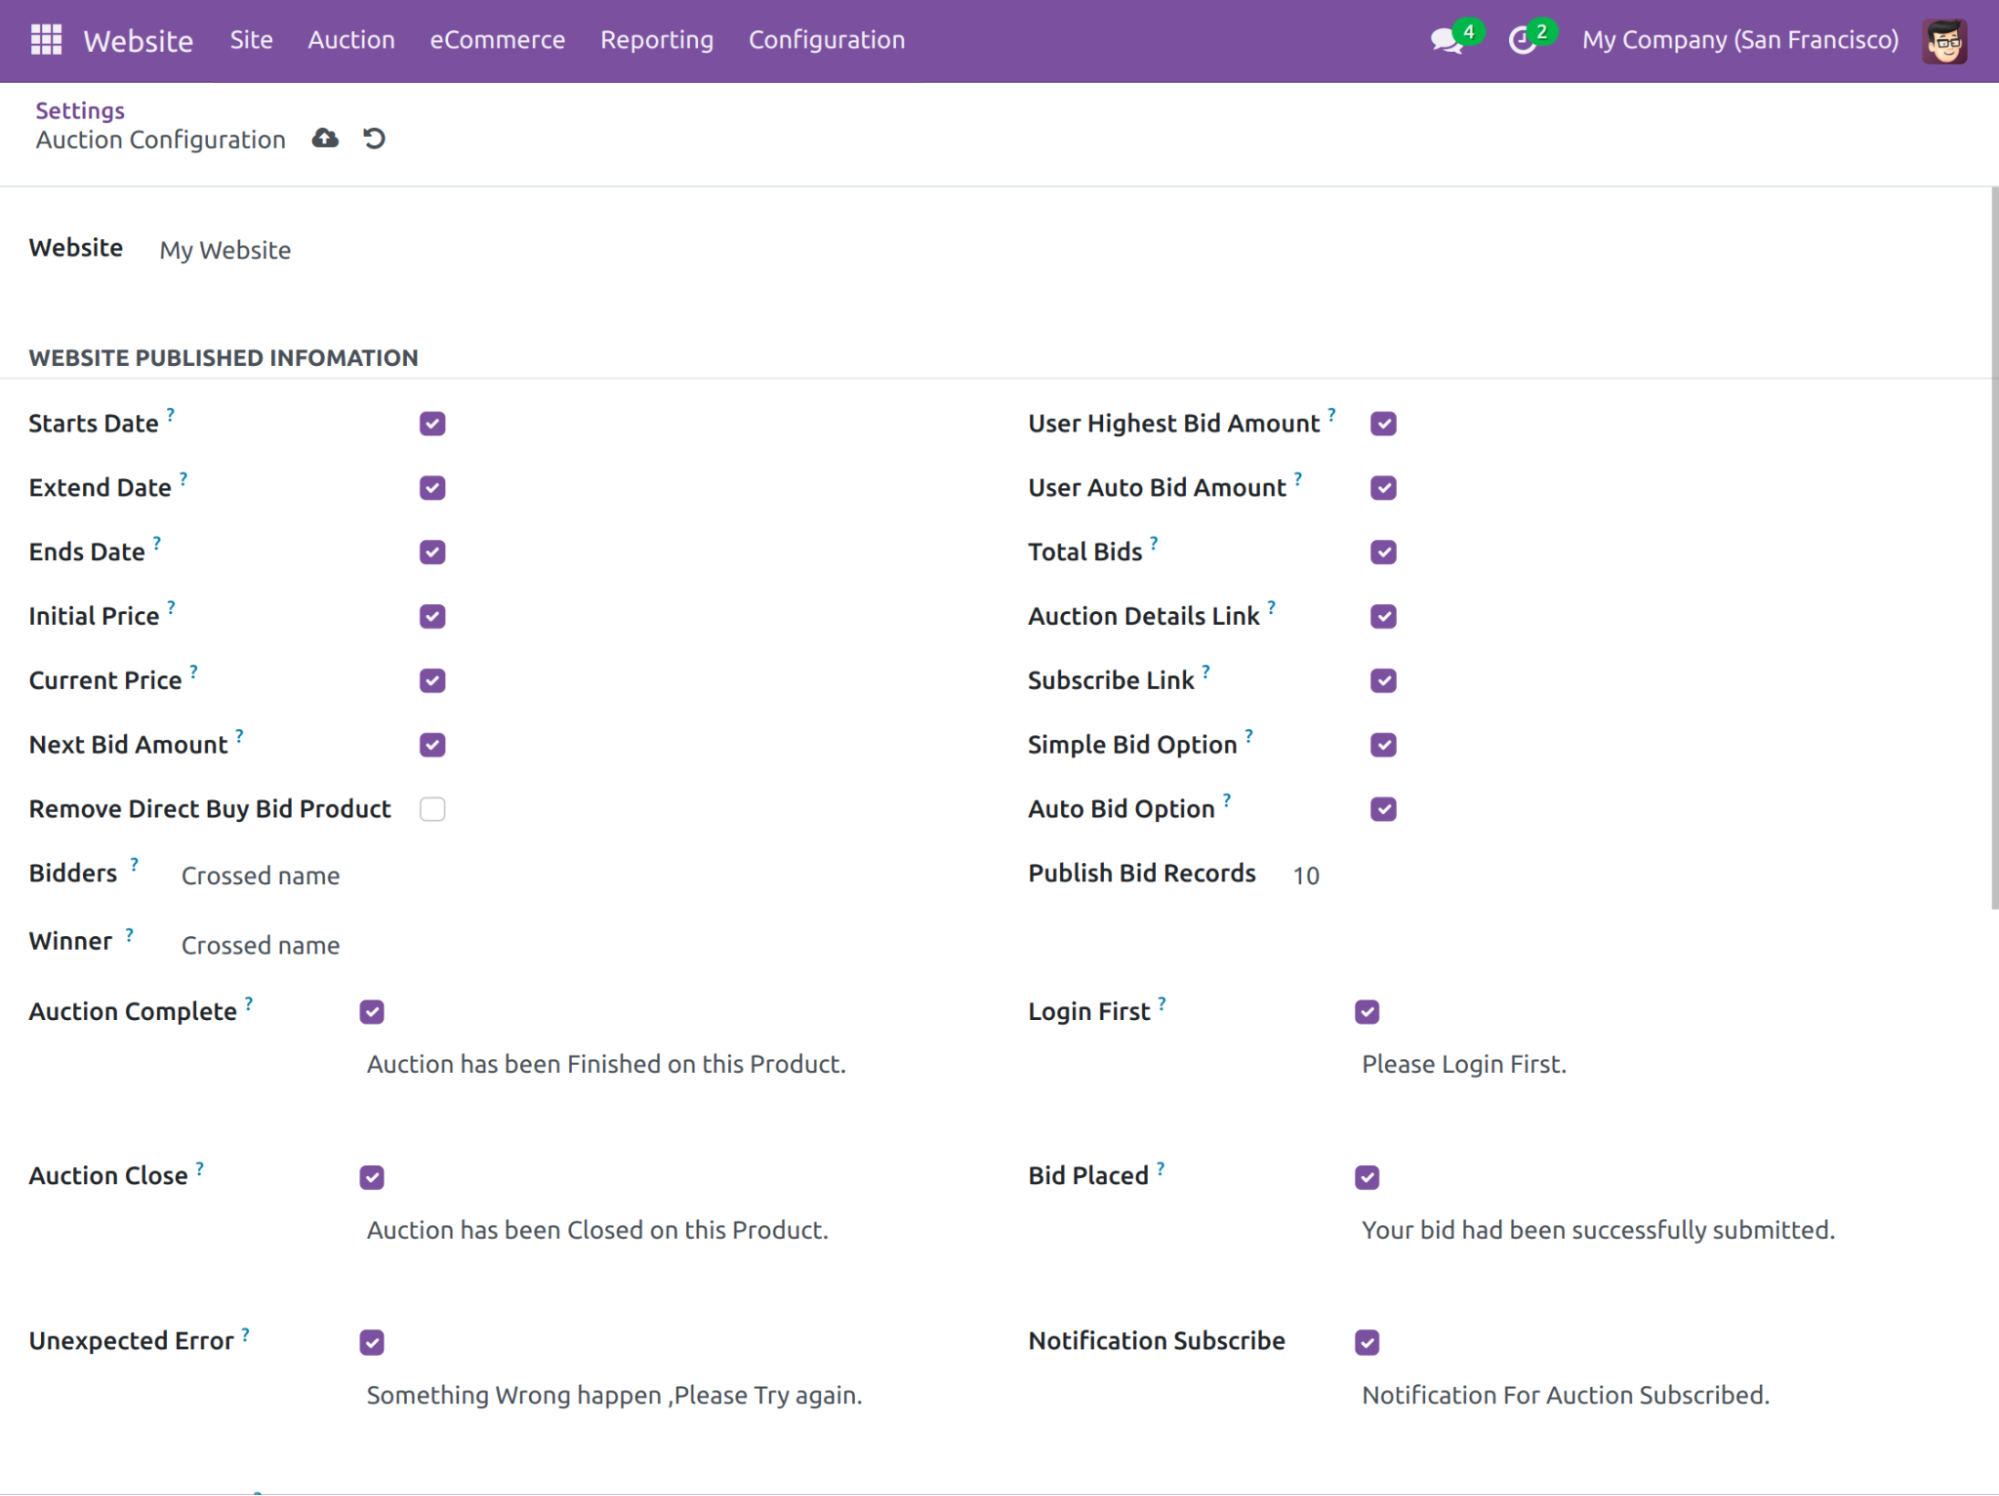The width and height of the screenshot is (1999, 1496).
Task: Navigate back to Settings breadcrumb
Action: pyautogui.click(x=80, y=110)
